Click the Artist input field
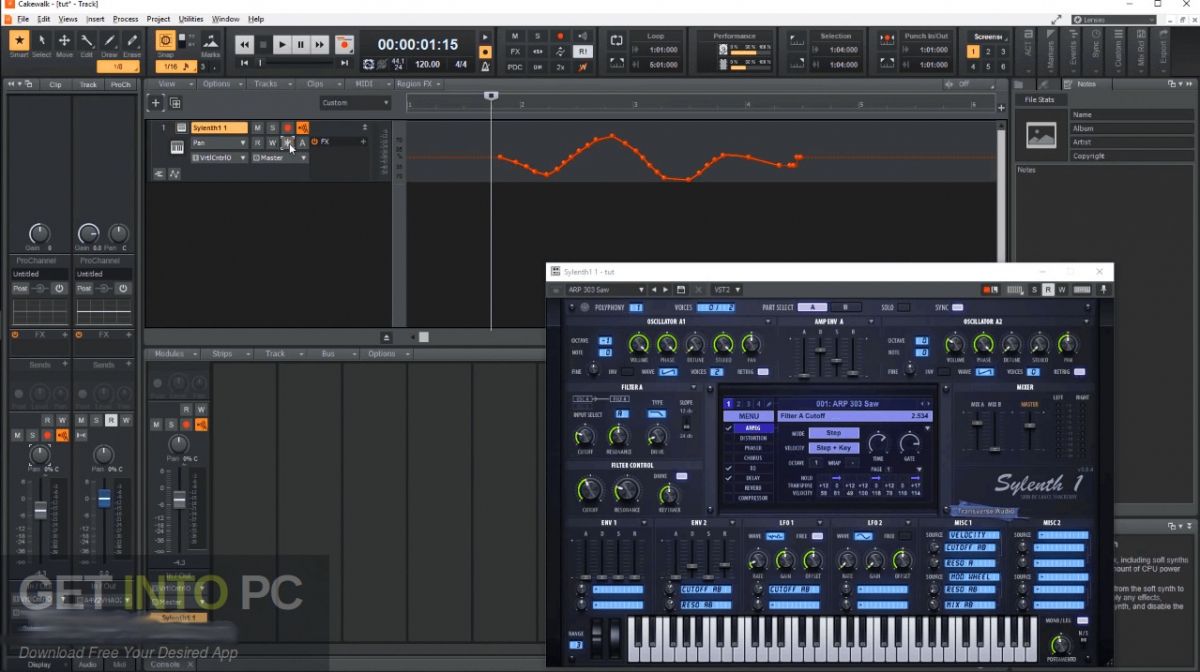Image resolution: width=1200 pixels, height=672 pixels. click(x=1132, y=143)
